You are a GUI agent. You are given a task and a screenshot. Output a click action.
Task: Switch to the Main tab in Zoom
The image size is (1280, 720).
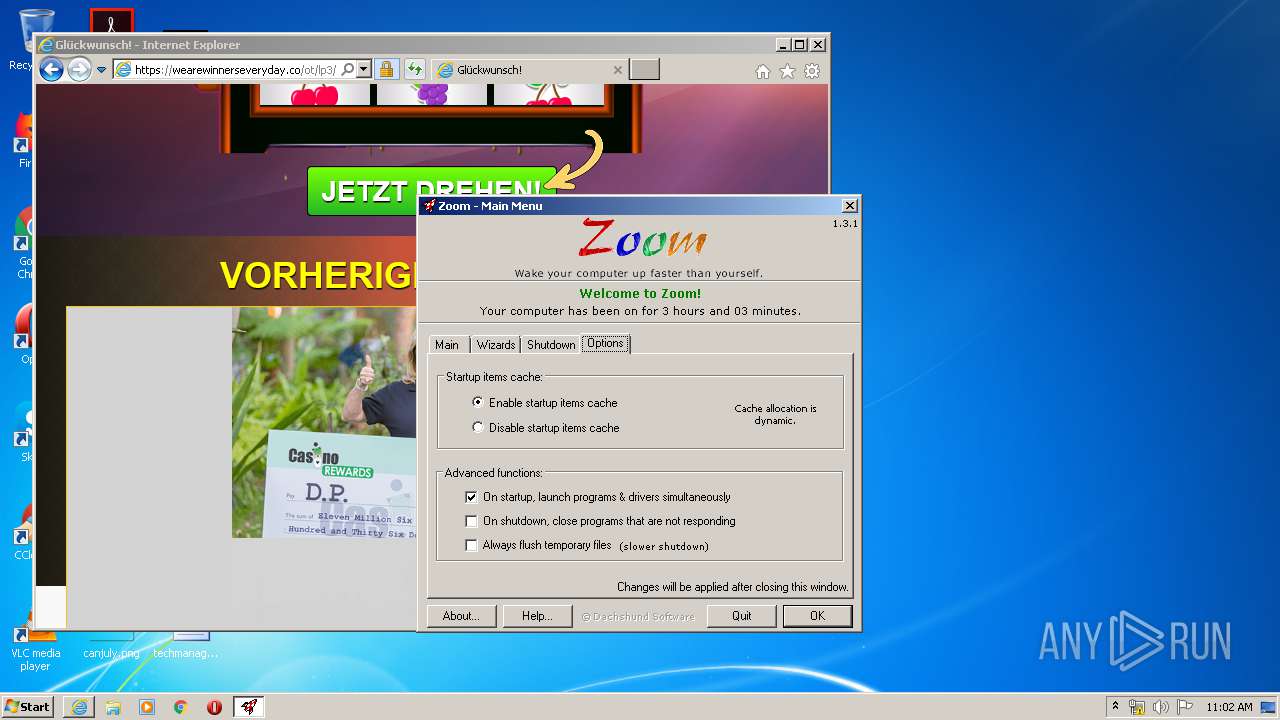447,344
